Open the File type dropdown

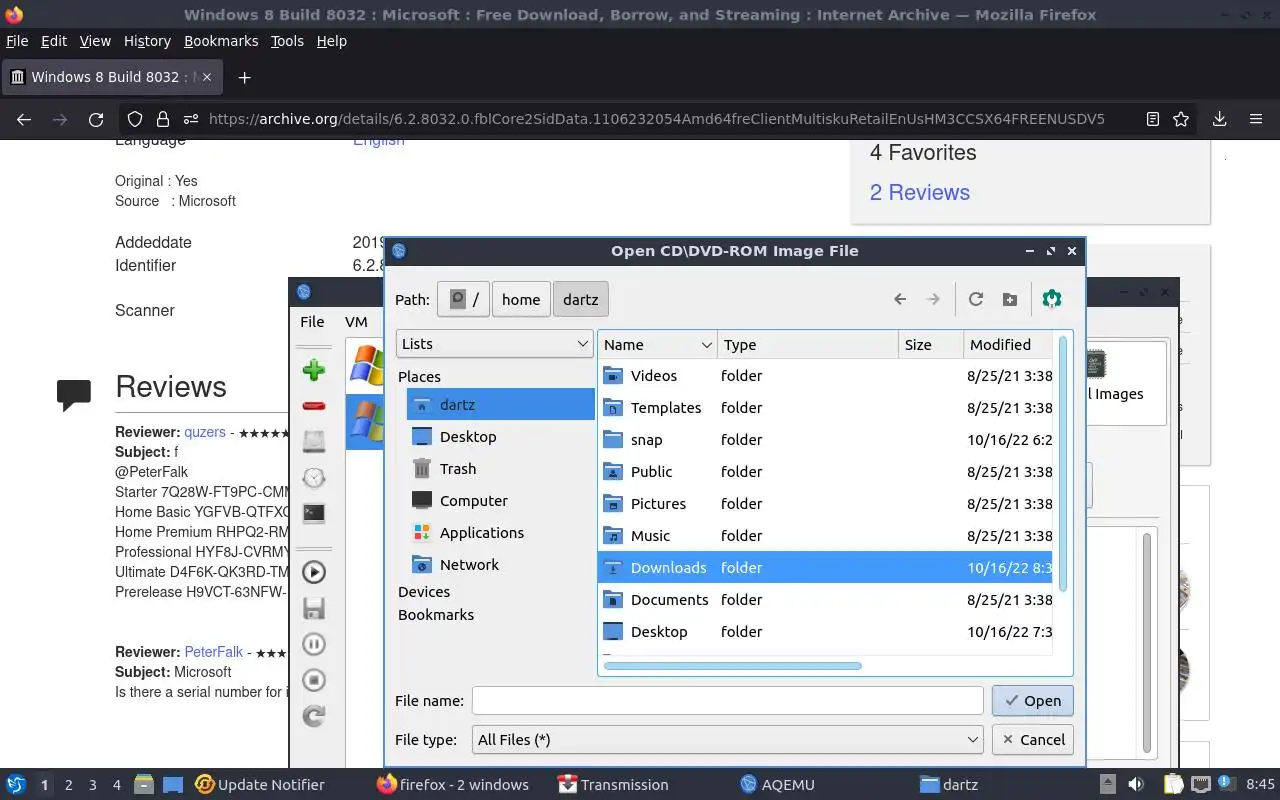[x=728, y=739]
